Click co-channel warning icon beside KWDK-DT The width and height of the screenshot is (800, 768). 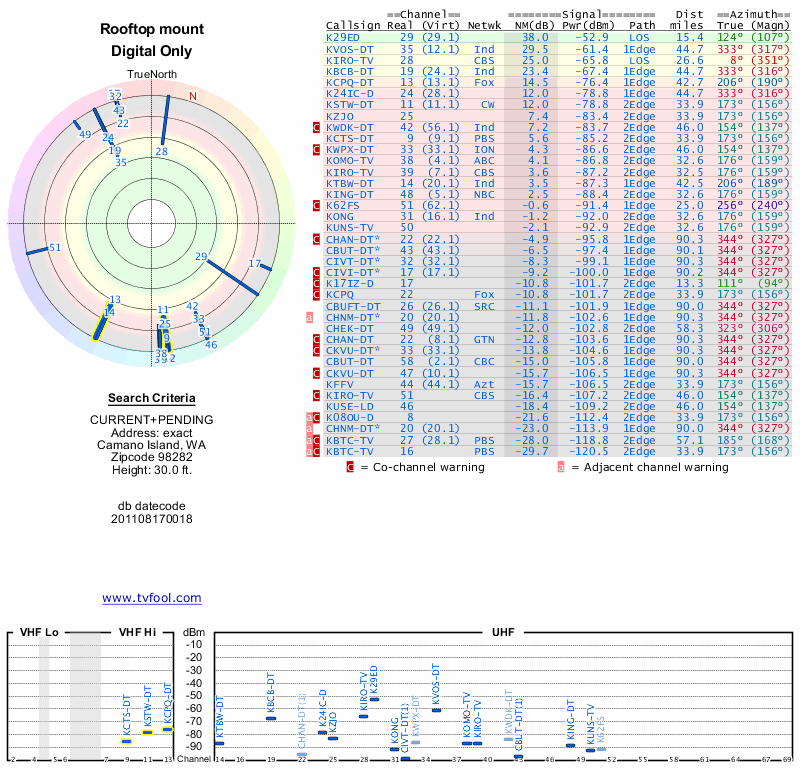tap(317, 128)
